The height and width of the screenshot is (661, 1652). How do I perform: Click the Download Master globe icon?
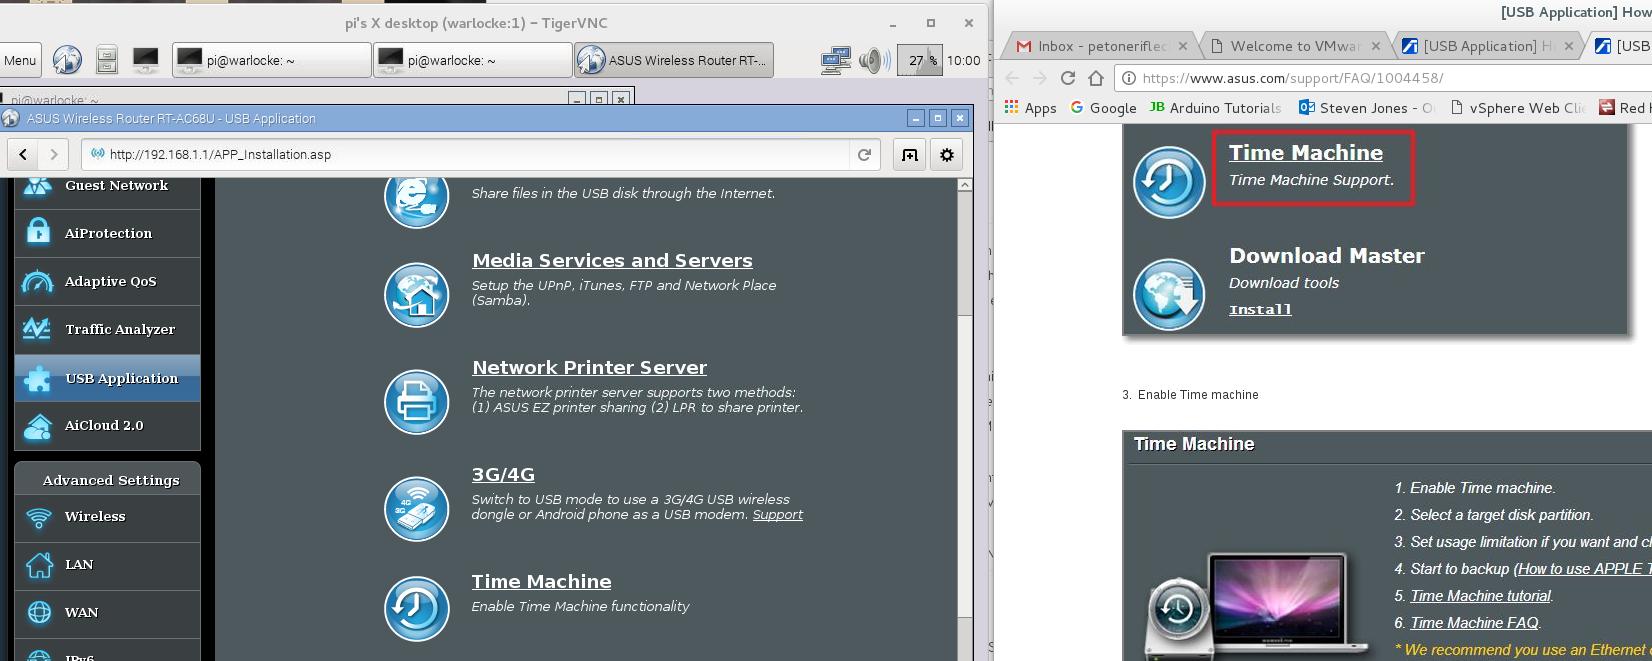1169,295
